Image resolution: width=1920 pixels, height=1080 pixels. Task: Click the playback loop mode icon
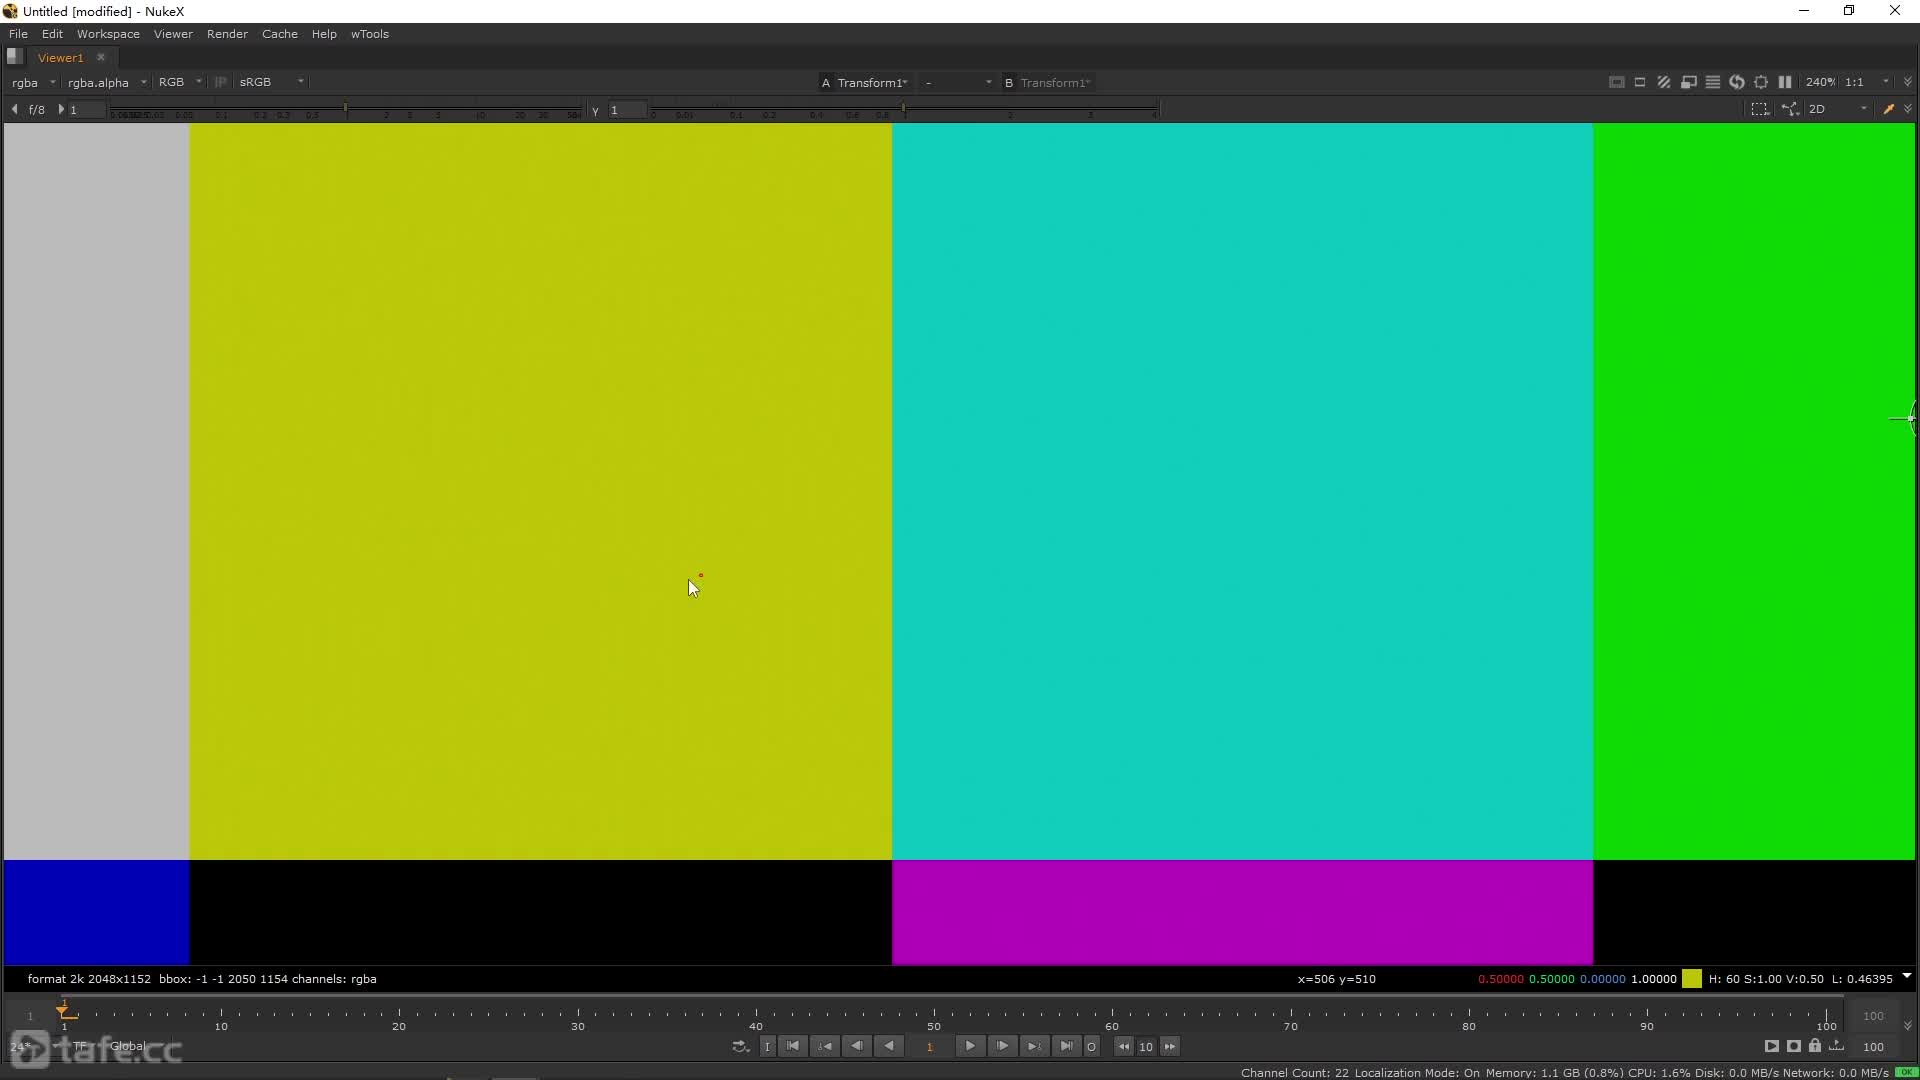[740, 1046]
